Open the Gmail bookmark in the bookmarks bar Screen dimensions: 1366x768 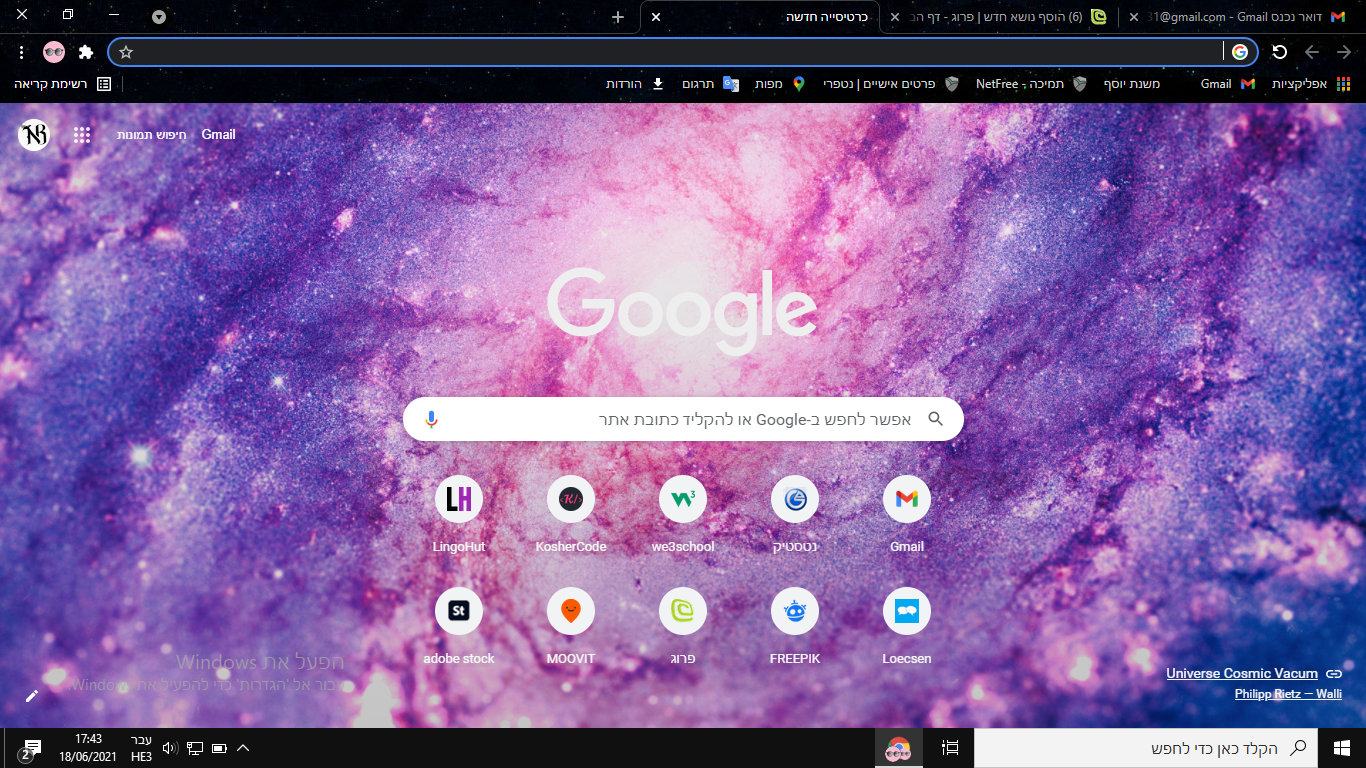1227,84
